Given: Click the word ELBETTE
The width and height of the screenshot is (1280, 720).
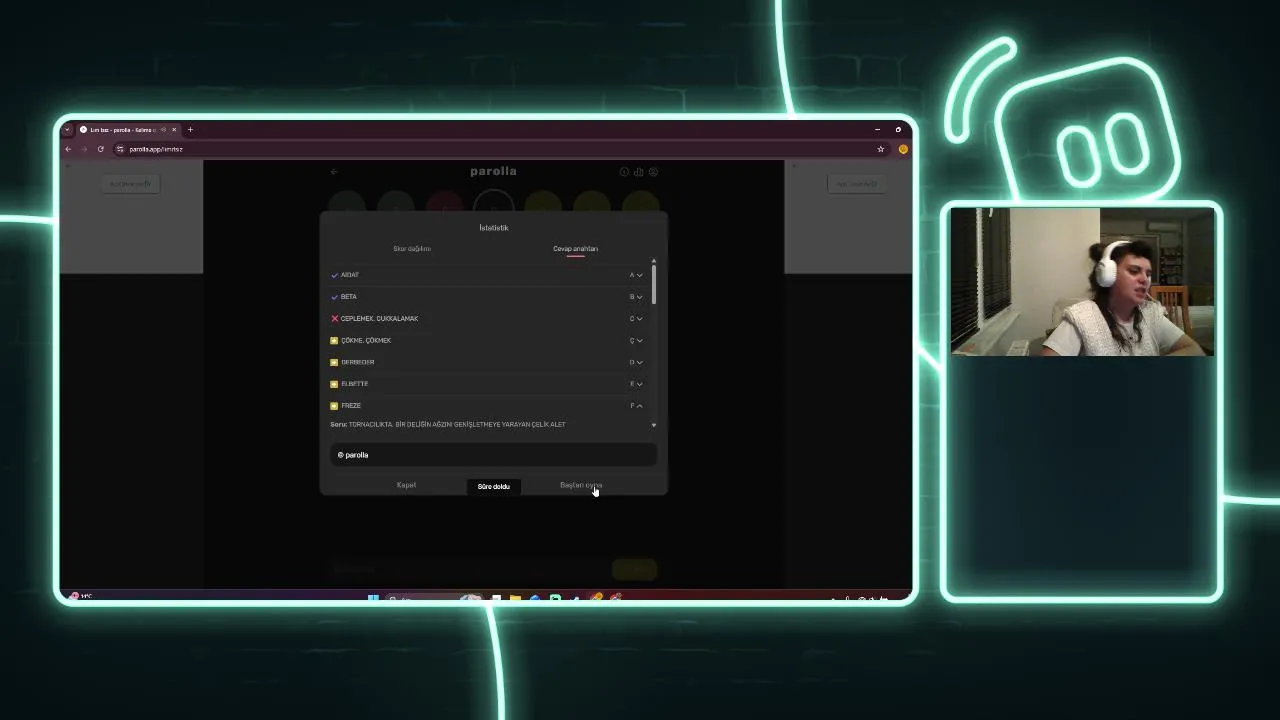Looking at the screenshot, I should [x=355, y=384].
